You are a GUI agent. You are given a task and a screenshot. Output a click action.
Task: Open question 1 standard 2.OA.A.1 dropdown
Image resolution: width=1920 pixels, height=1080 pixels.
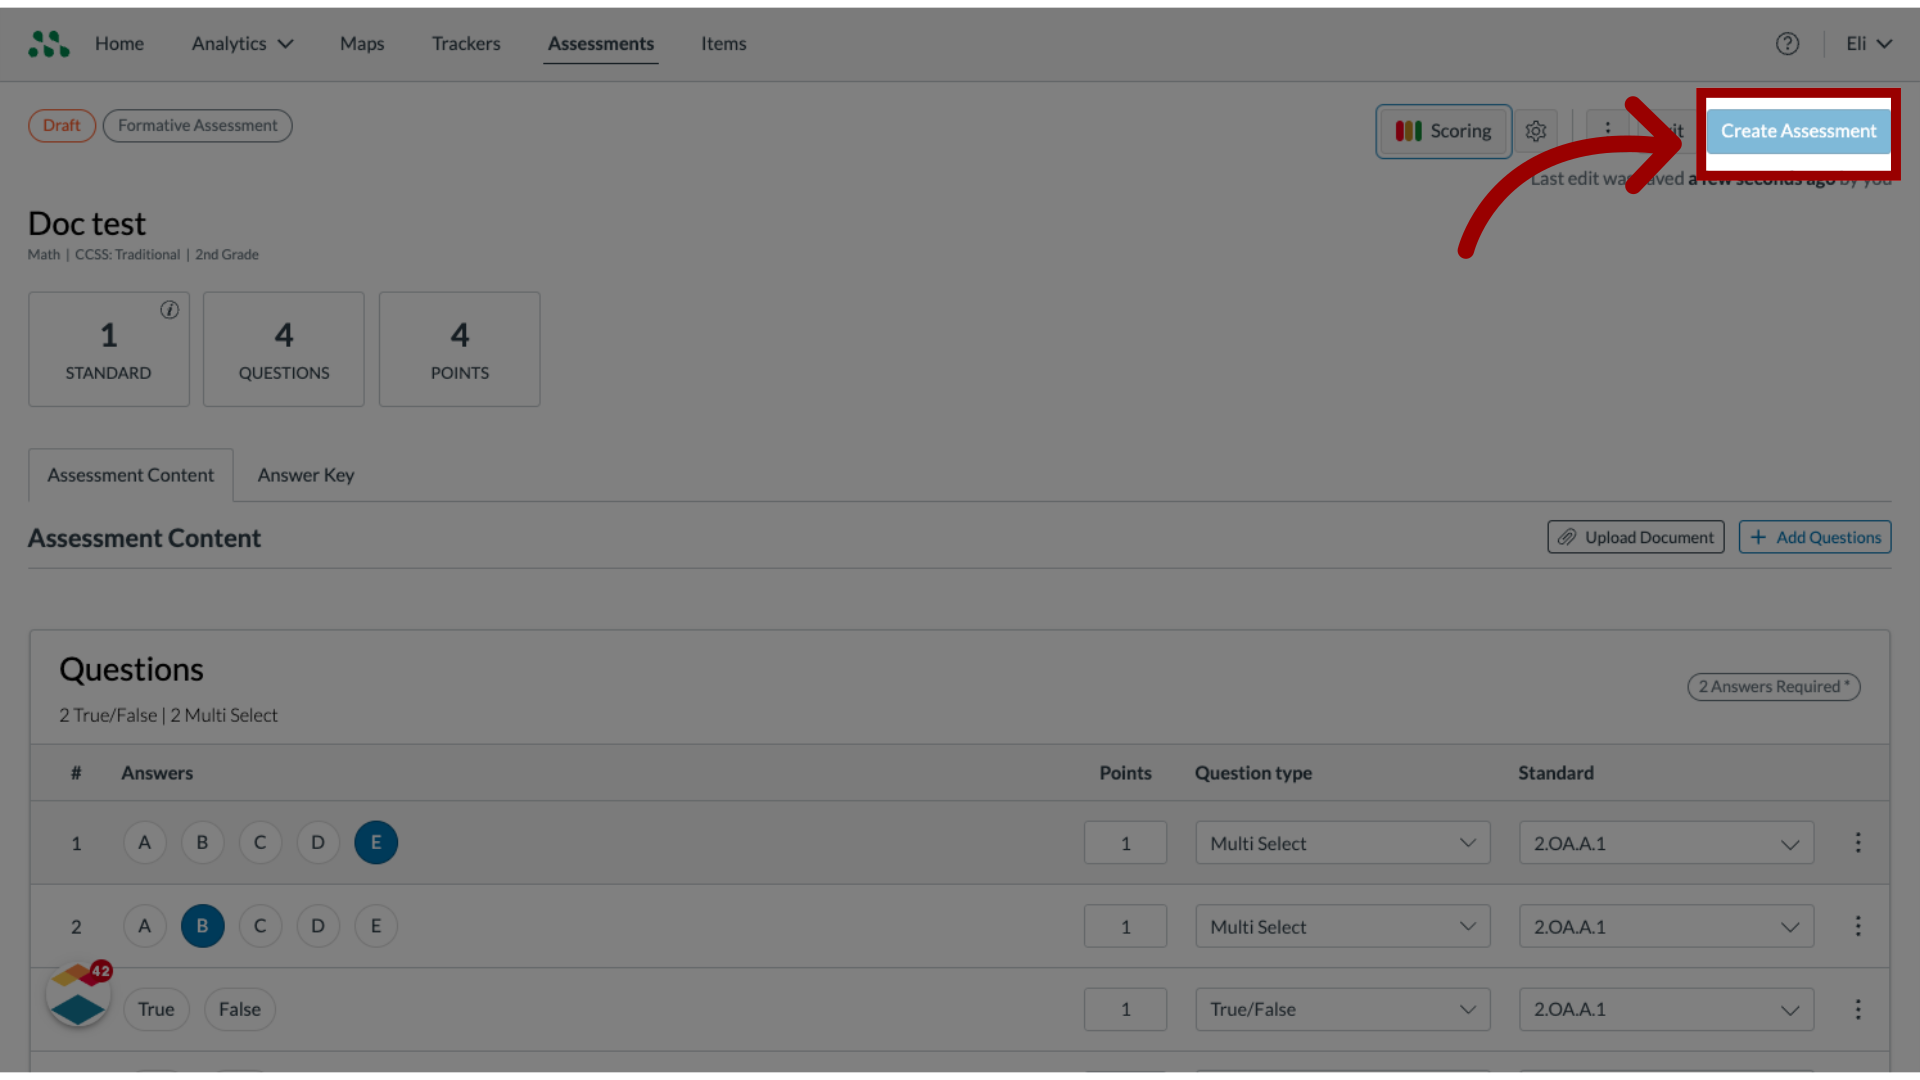pos(1666,843)
